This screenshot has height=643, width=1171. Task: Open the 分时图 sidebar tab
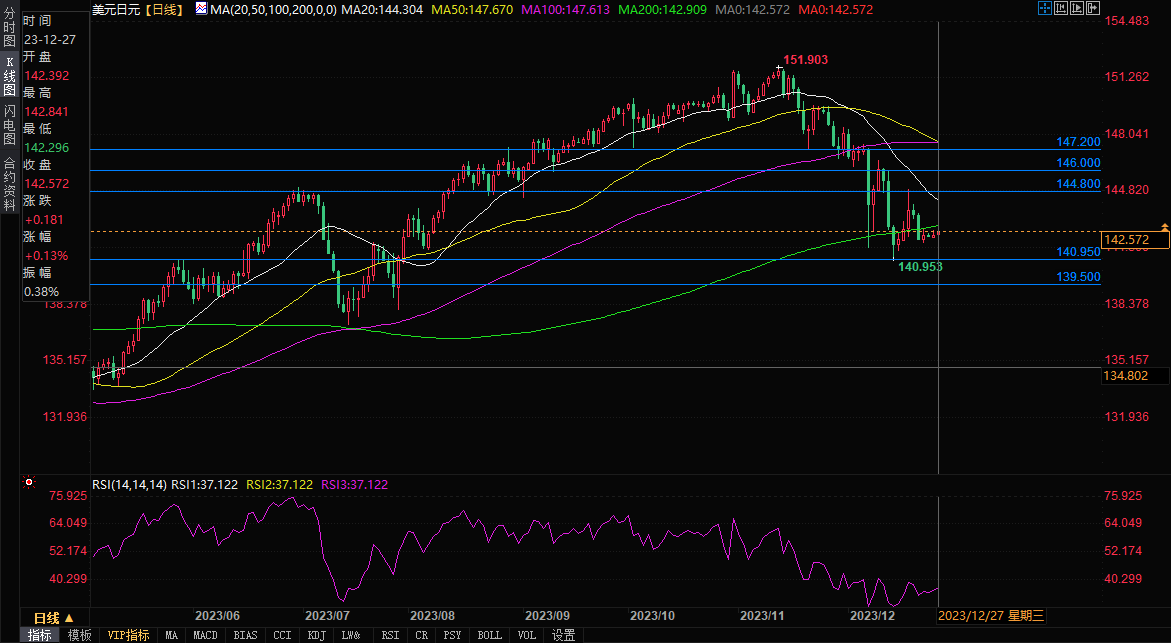pos(10,27)
